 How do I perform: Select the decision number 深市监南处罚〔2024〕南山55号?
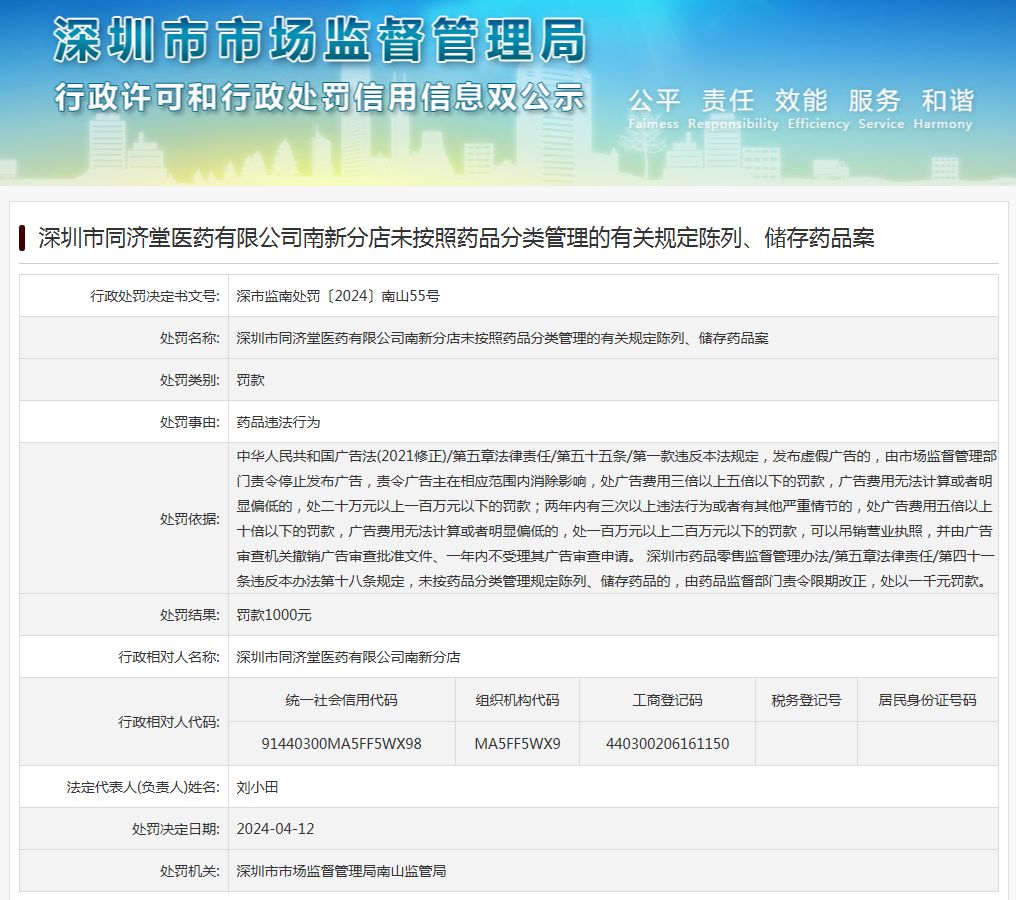(338, 296)
